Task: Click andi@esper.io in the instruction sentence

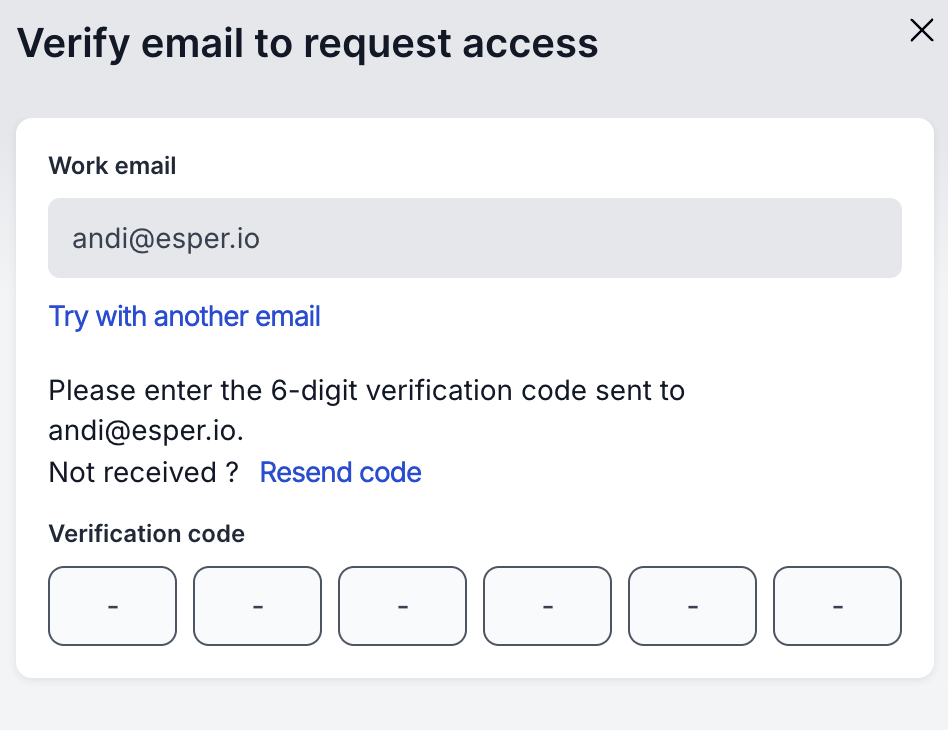Action: click(x=146, y=431)
